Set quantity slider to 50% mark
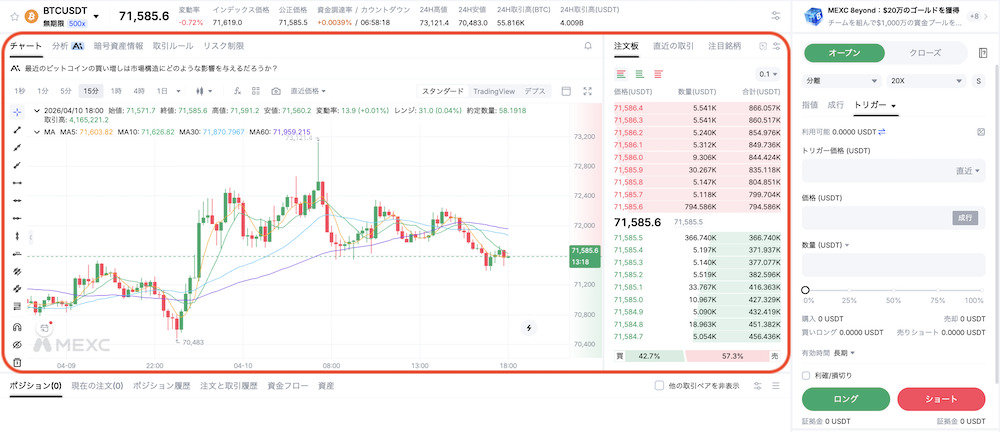 [893, 290]
